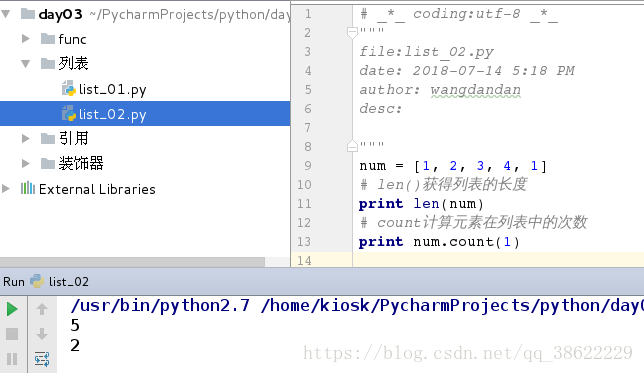Image resolution: width=644 pixels, height=373 pixels.
Task: Click the output value 2 in console
Action: click(x=75, y=345)
